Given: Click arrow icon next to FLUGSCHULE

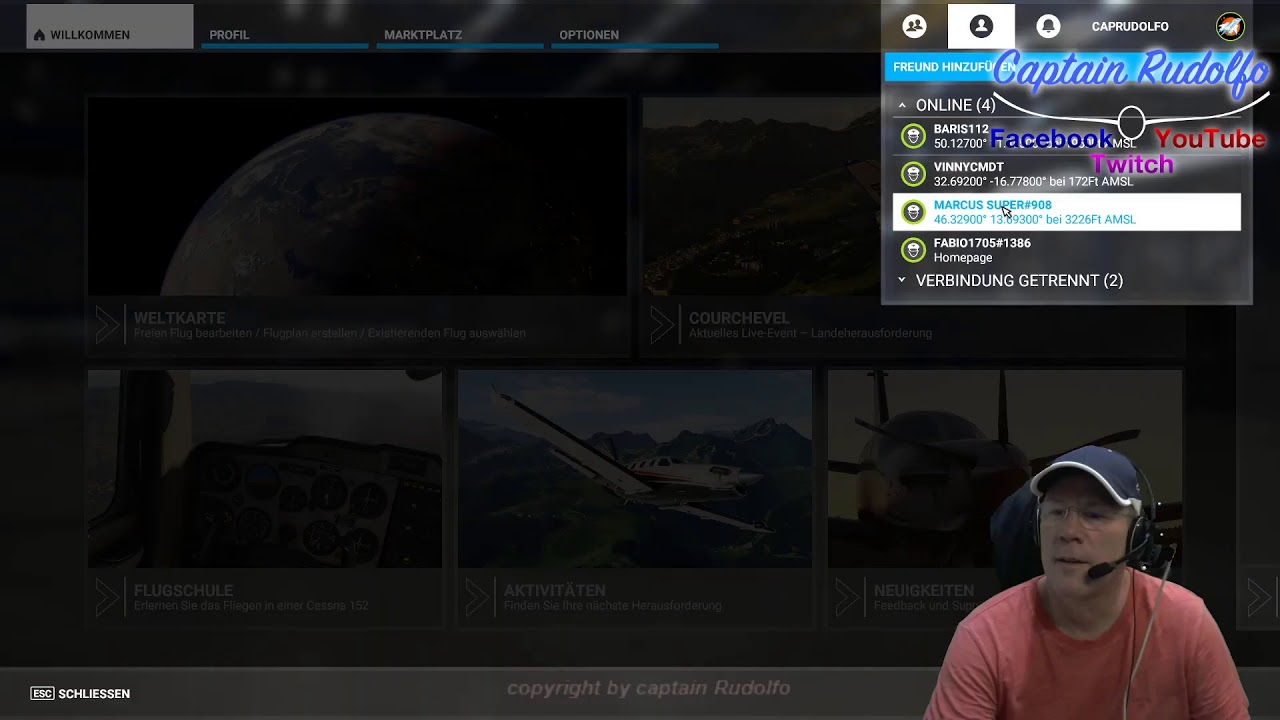Looking at the screenshot, I should click(107, 598).
